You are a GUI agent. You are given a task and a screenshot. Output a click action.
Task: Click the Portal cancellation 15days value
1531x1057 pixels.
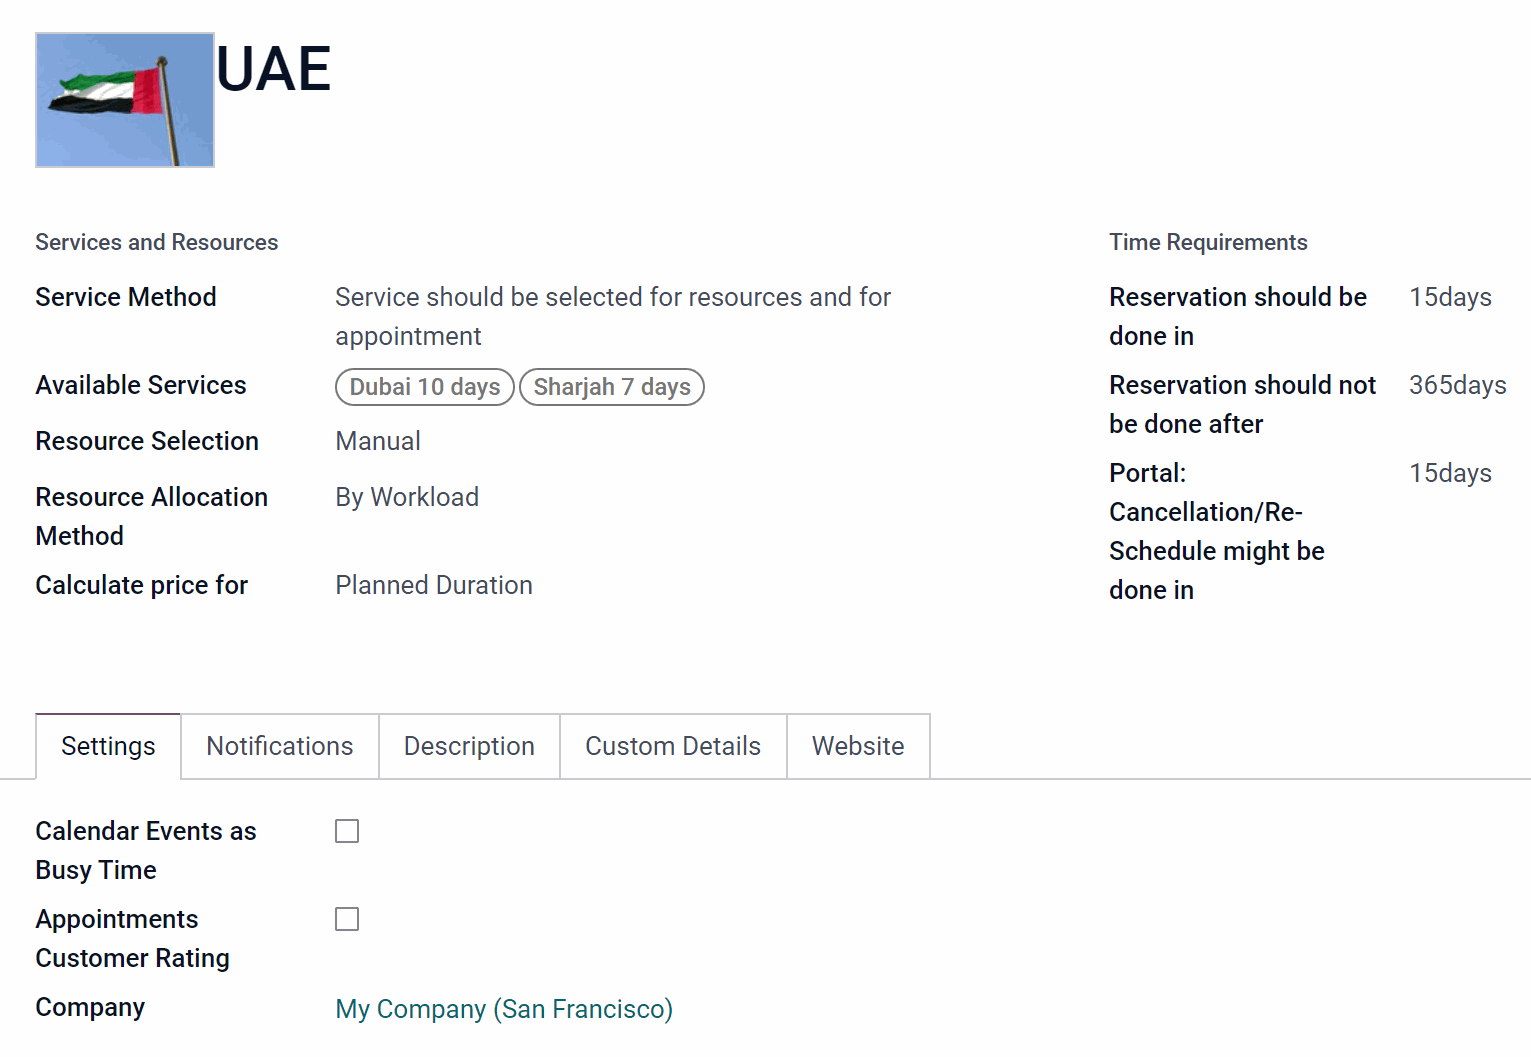click(1450, 473)
